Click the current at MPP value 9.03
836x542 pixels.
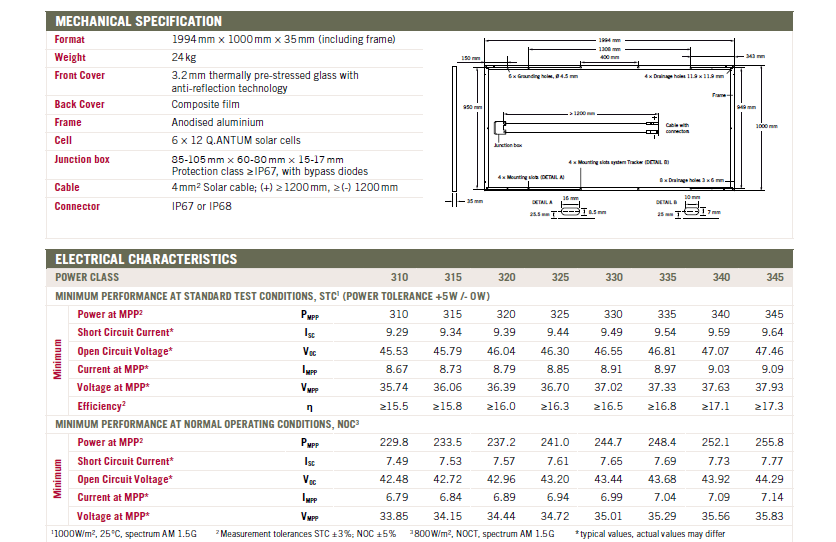[x=719, y=369]
